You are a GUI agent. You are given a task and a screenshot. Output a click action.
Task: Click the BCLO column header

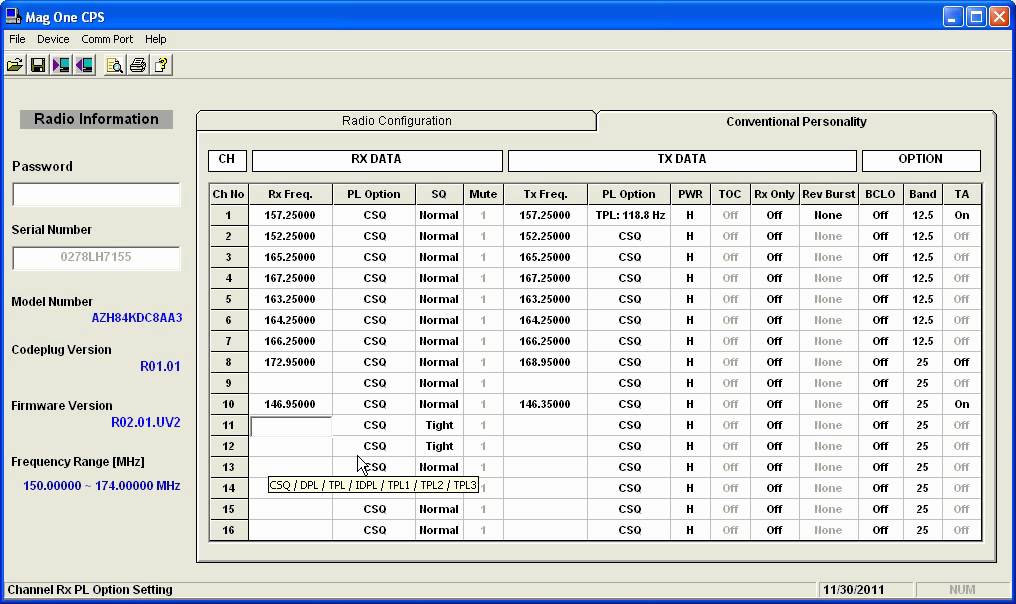[x=880, y=194]
